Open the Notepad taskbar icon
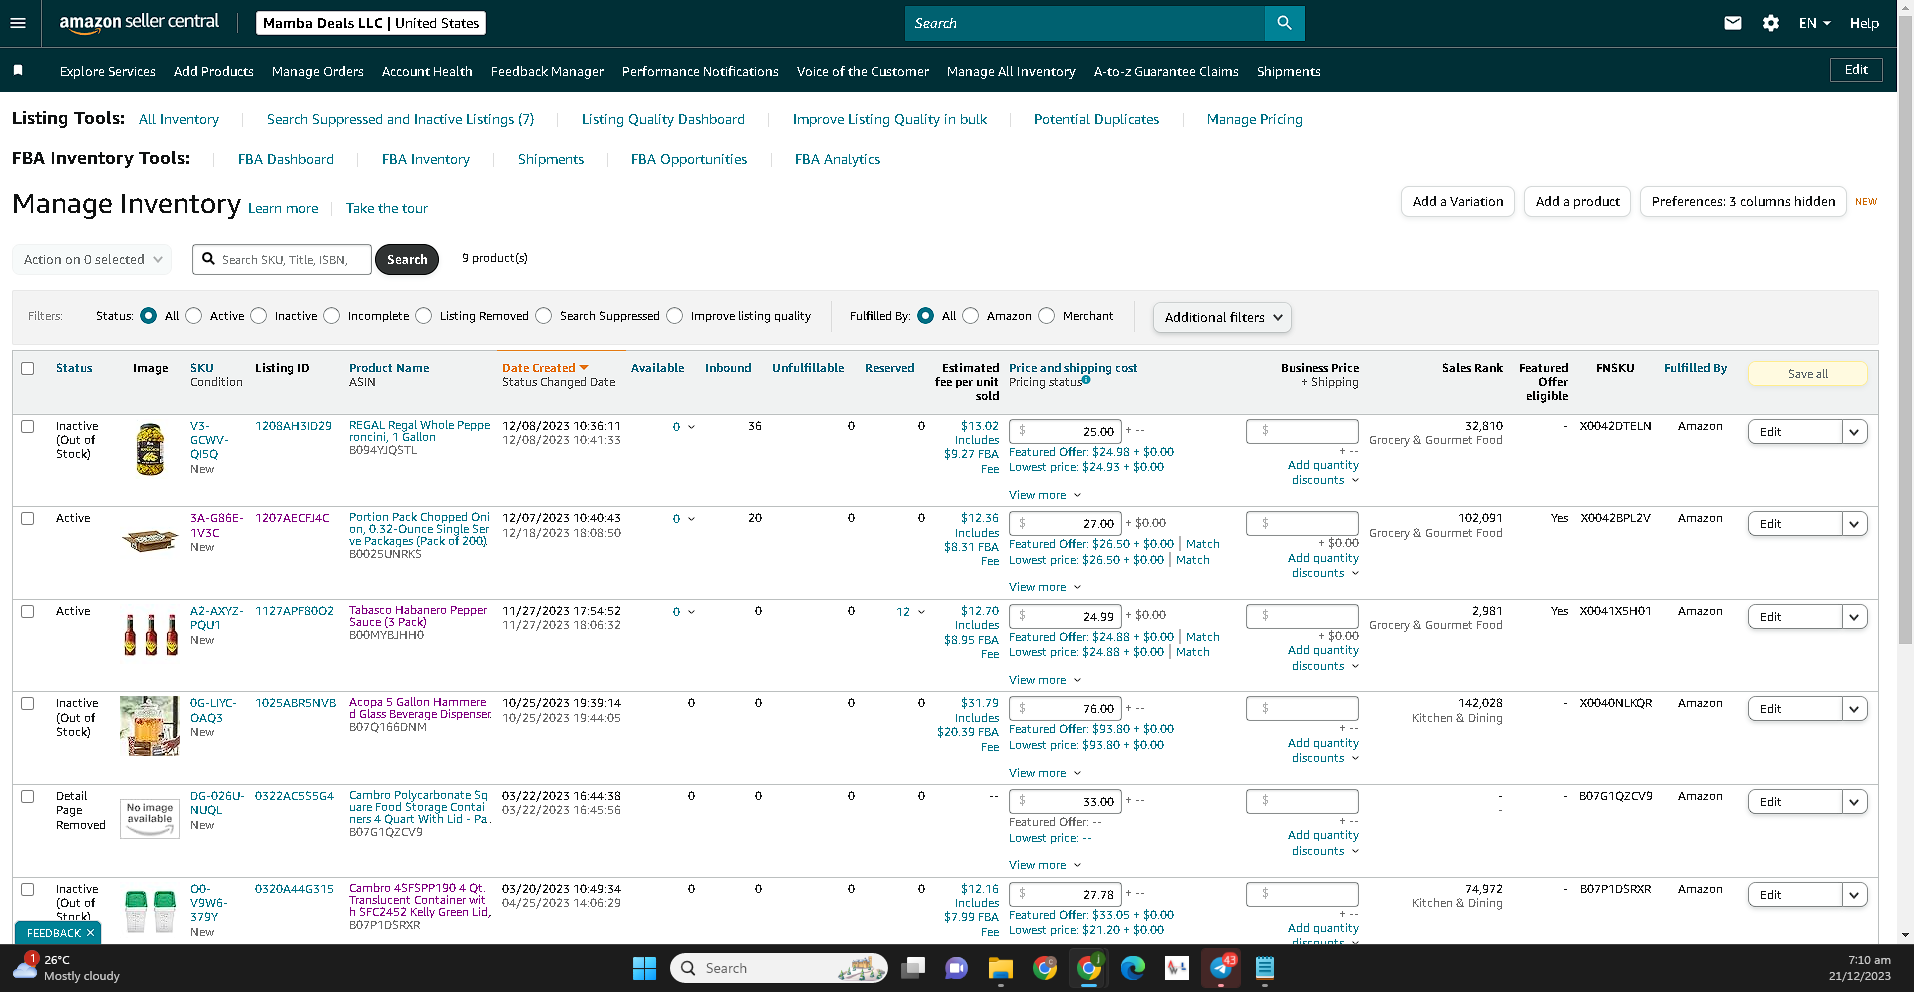This screenshot has height=992, width=1914. tap(1265, 968)
